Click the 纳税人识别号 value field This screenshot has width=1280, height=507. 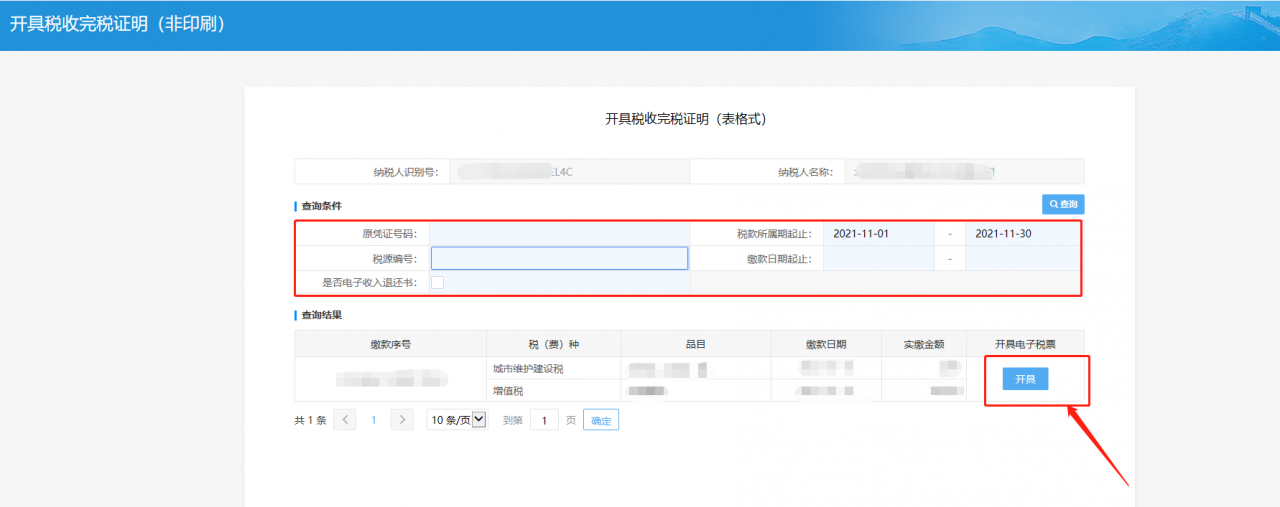tap(569, 172)
